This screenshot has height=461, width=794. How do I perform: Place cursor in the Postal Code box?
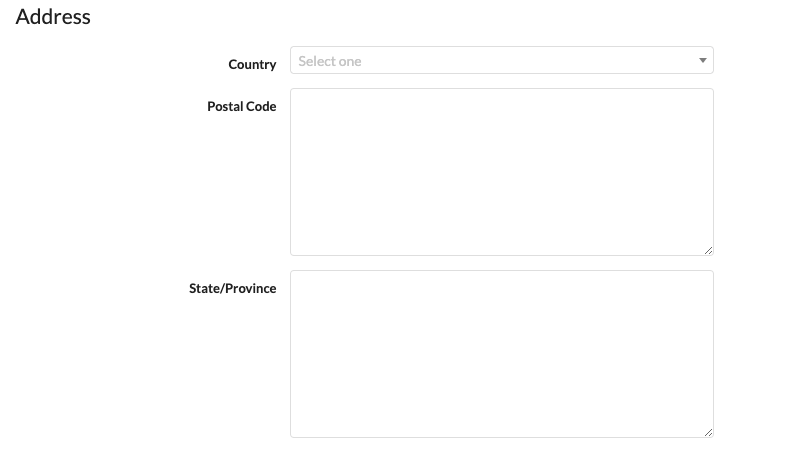pos(501,172)
